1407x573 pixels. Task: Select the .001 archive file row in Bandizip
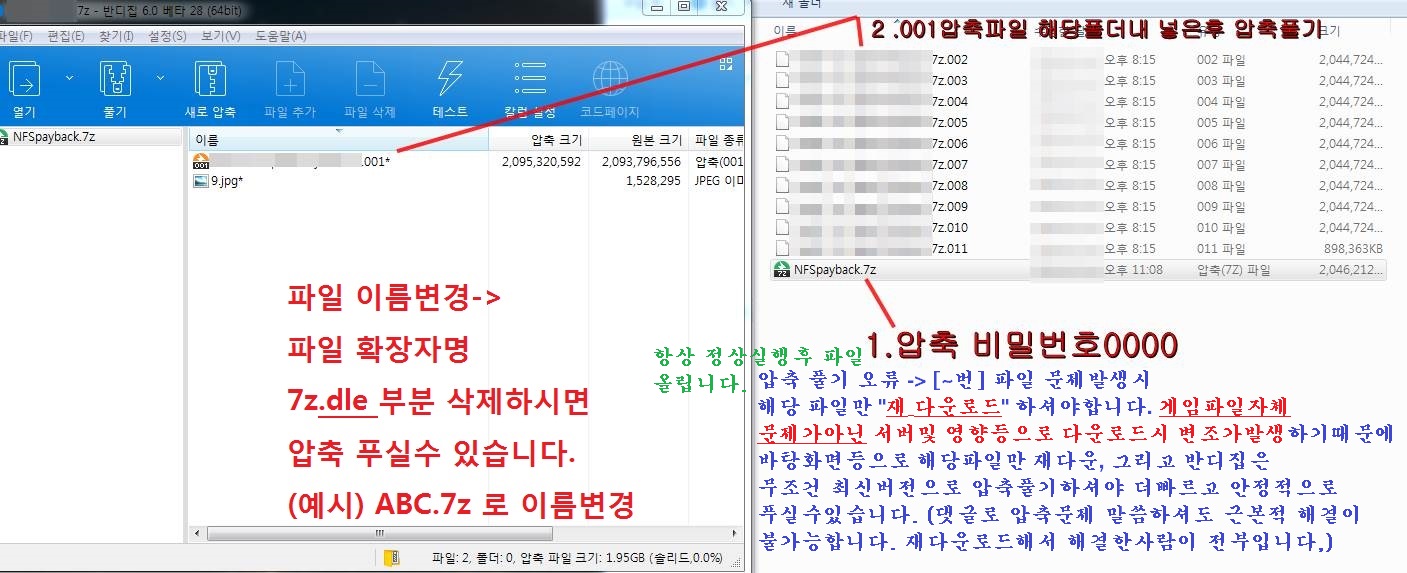[x=467, y=161]
